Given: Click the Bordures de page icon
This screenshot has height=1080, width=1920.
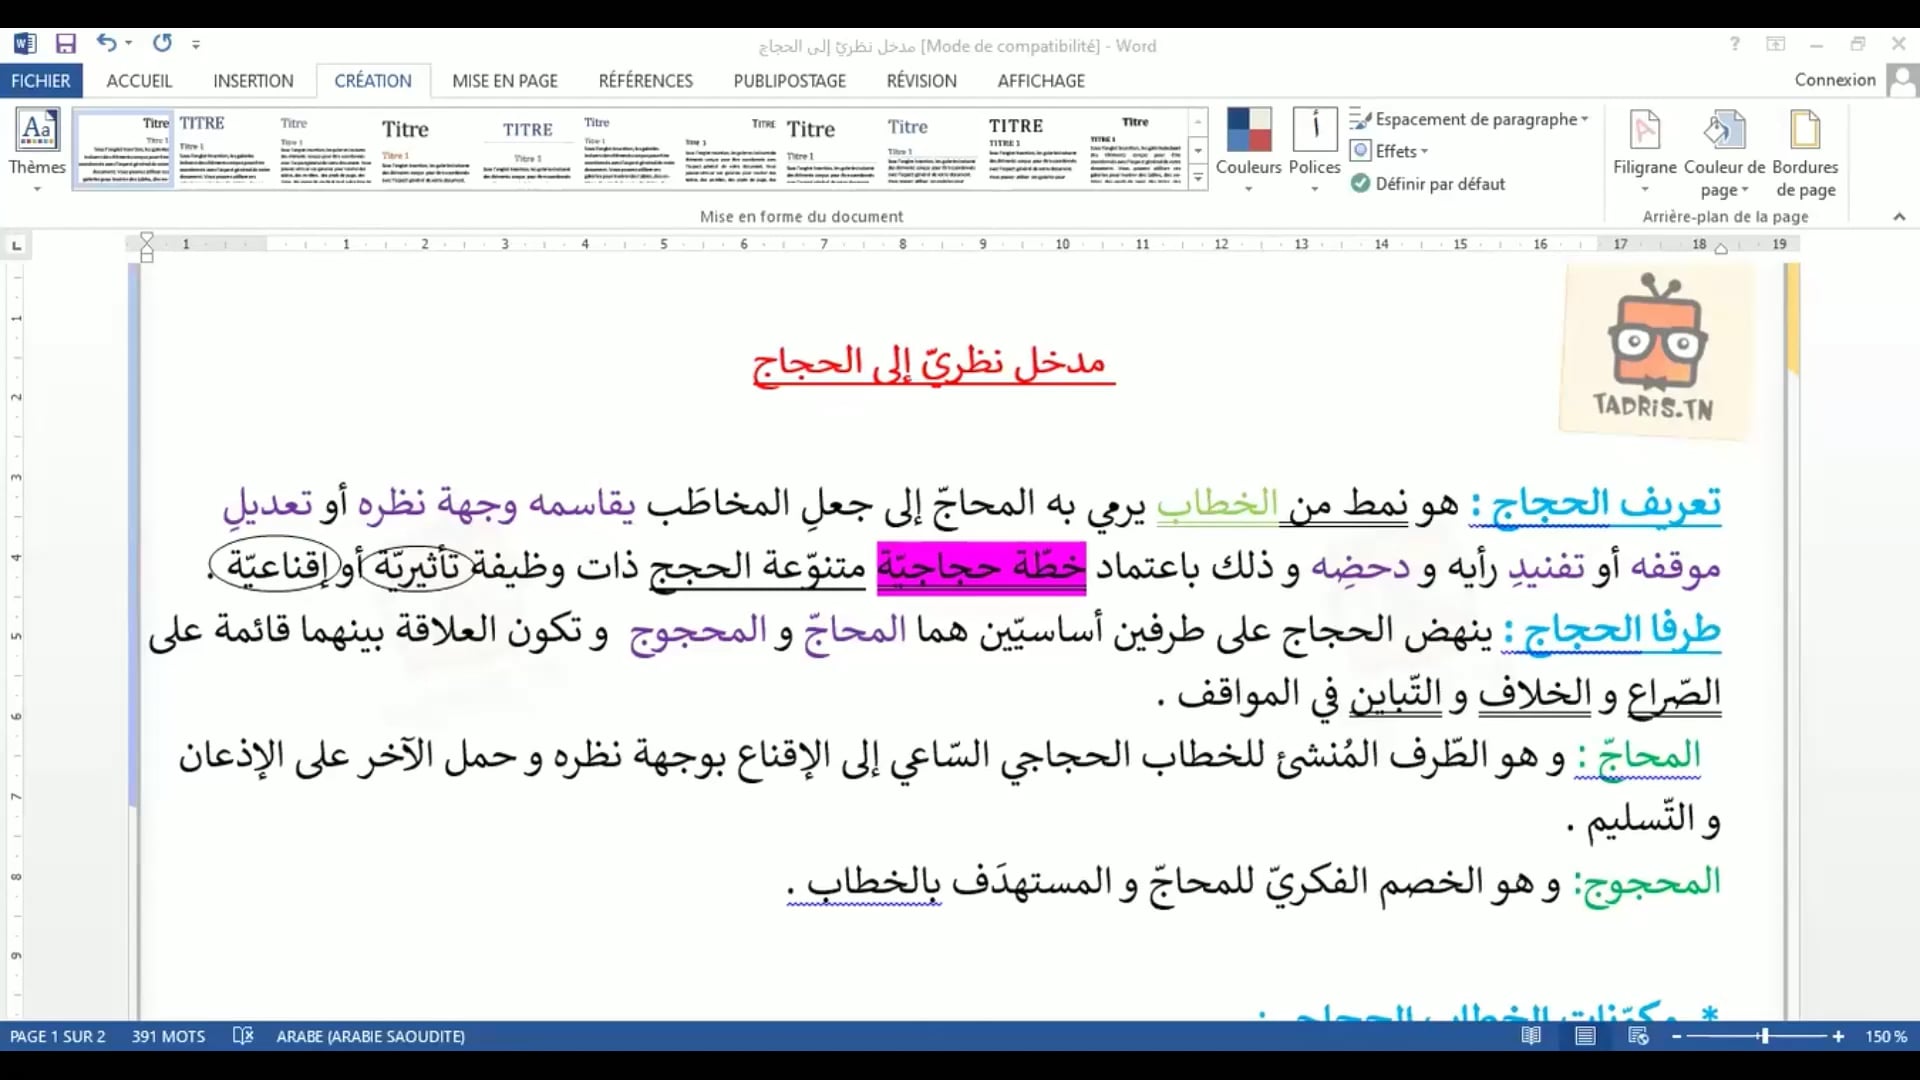Looking at the screenshot, I should (x=1804, y=131).
